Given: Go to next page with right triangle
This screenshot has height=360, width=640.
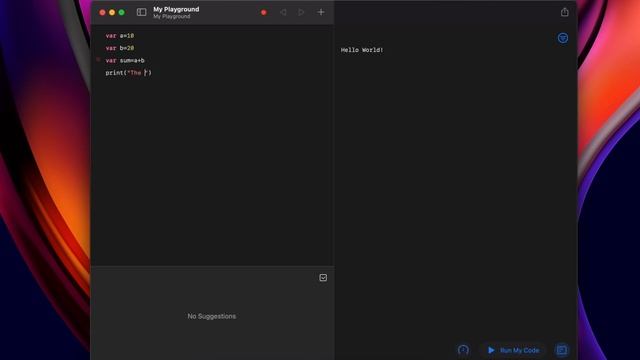Looking at the screenshot, I should [x=301, y=12].
